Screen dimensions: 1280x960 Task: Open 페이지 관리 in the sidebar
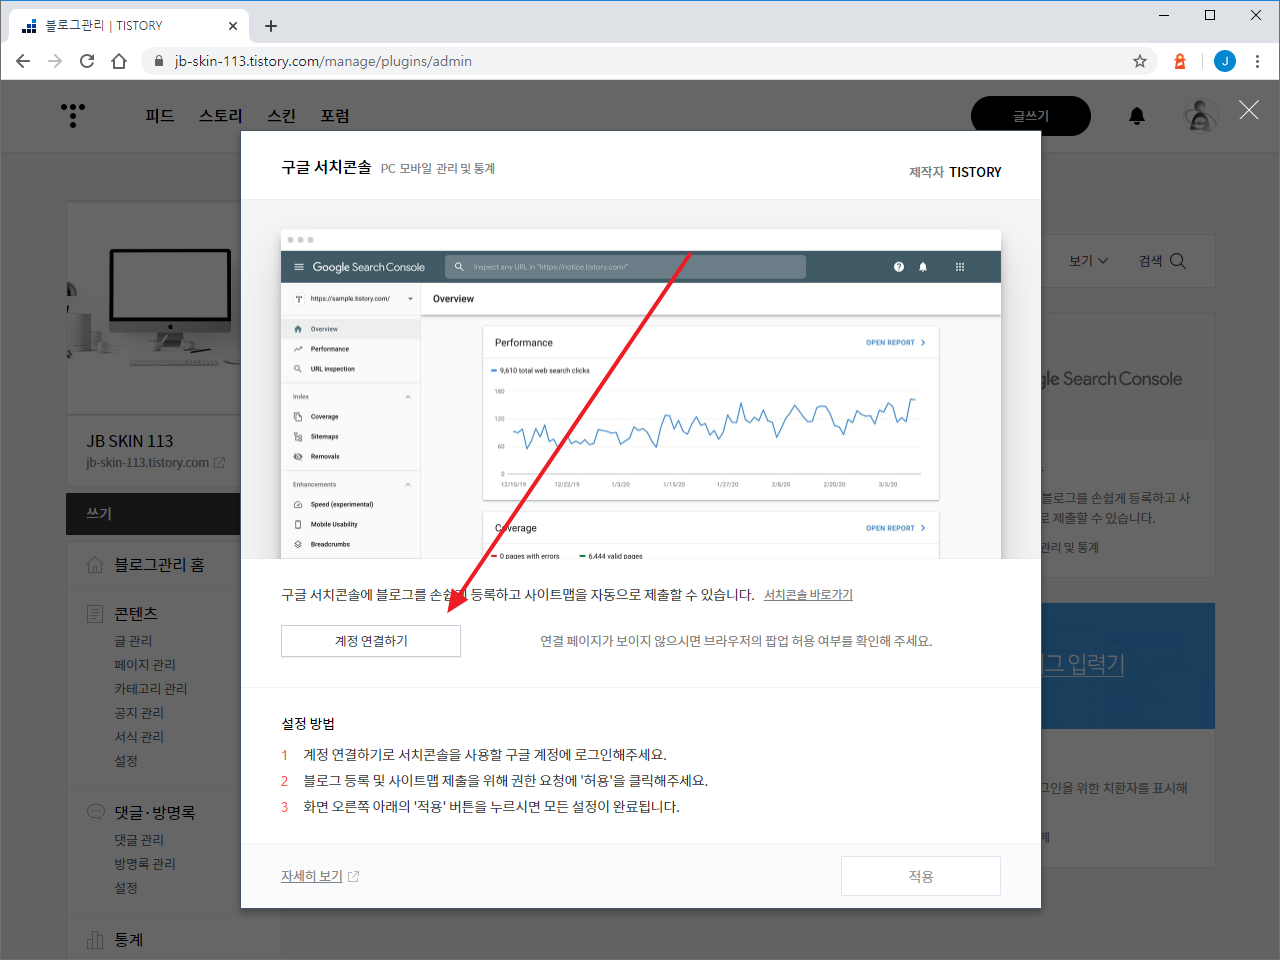tap(145, 665)
